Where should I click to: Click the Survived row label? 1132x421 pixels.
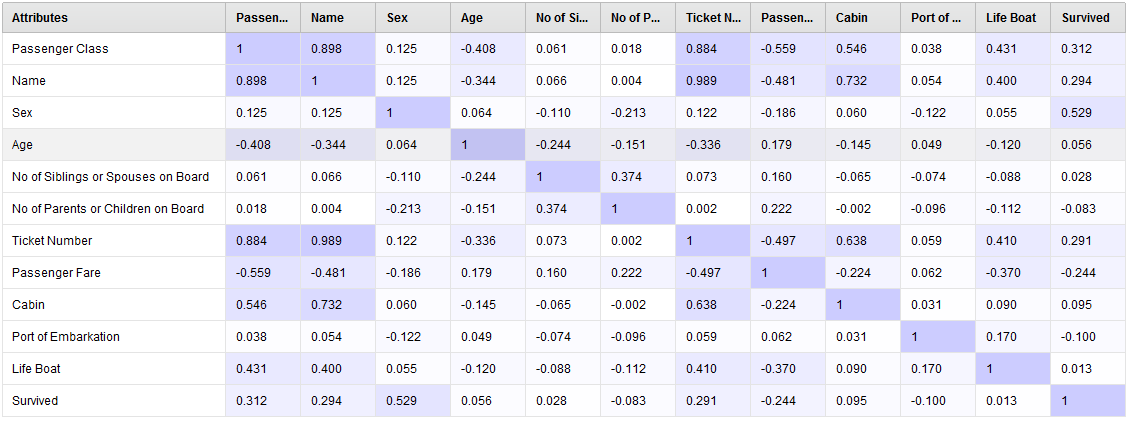pyautogui.click(x=35, y=401)
